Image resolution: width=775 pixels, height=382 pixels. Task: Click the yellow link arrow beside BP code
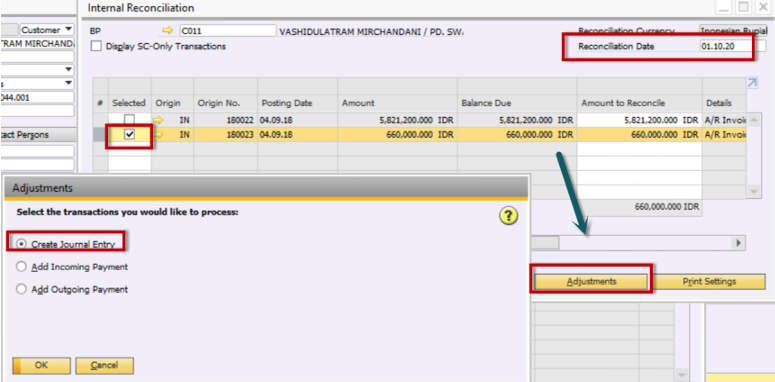[168, 31]
